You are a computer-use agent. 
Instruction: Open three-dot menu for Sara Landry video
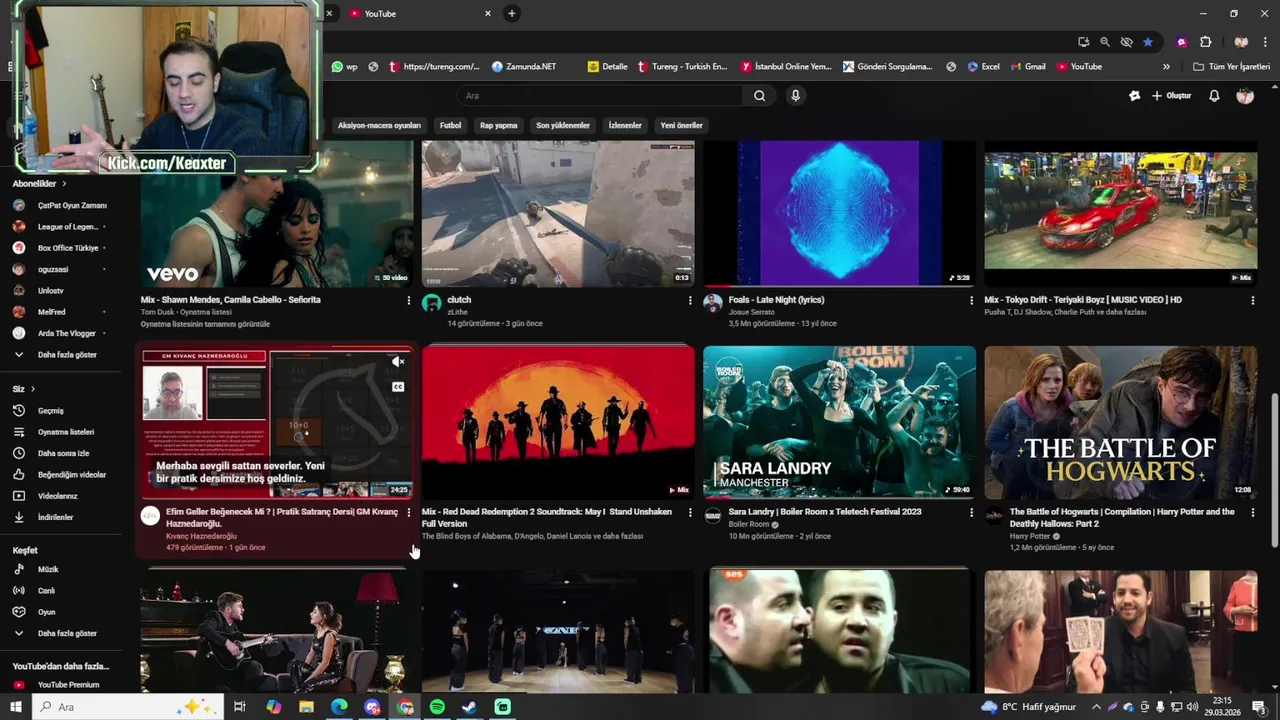click(971, 512)
